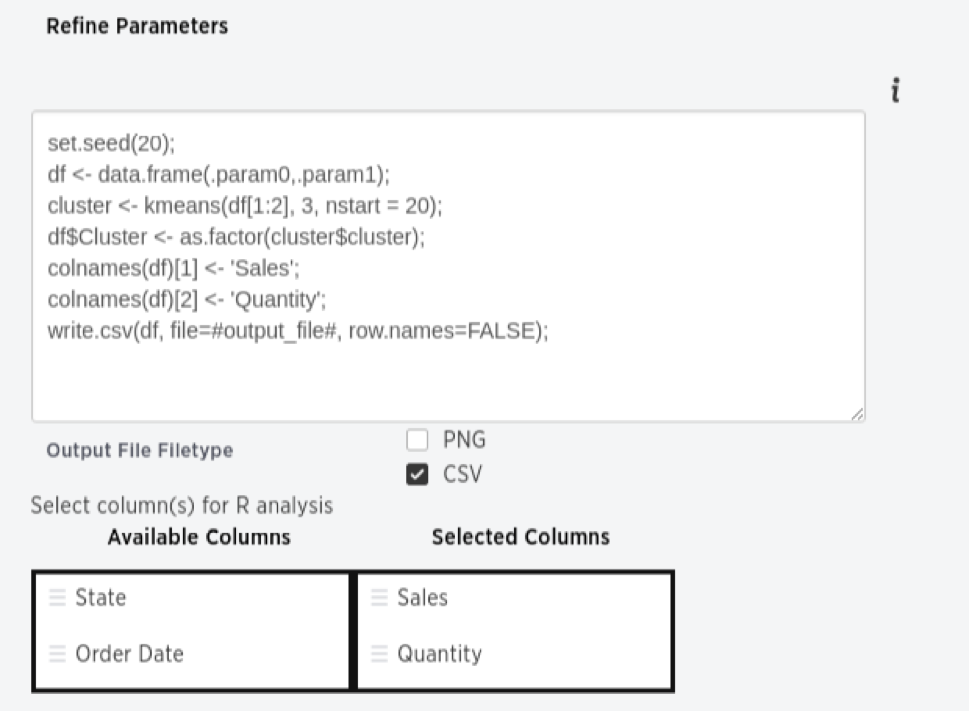The height and width of the screenshot is (711, 969).
Task: Click the blank area of the R script box
Action: click(x=448, y=381)
